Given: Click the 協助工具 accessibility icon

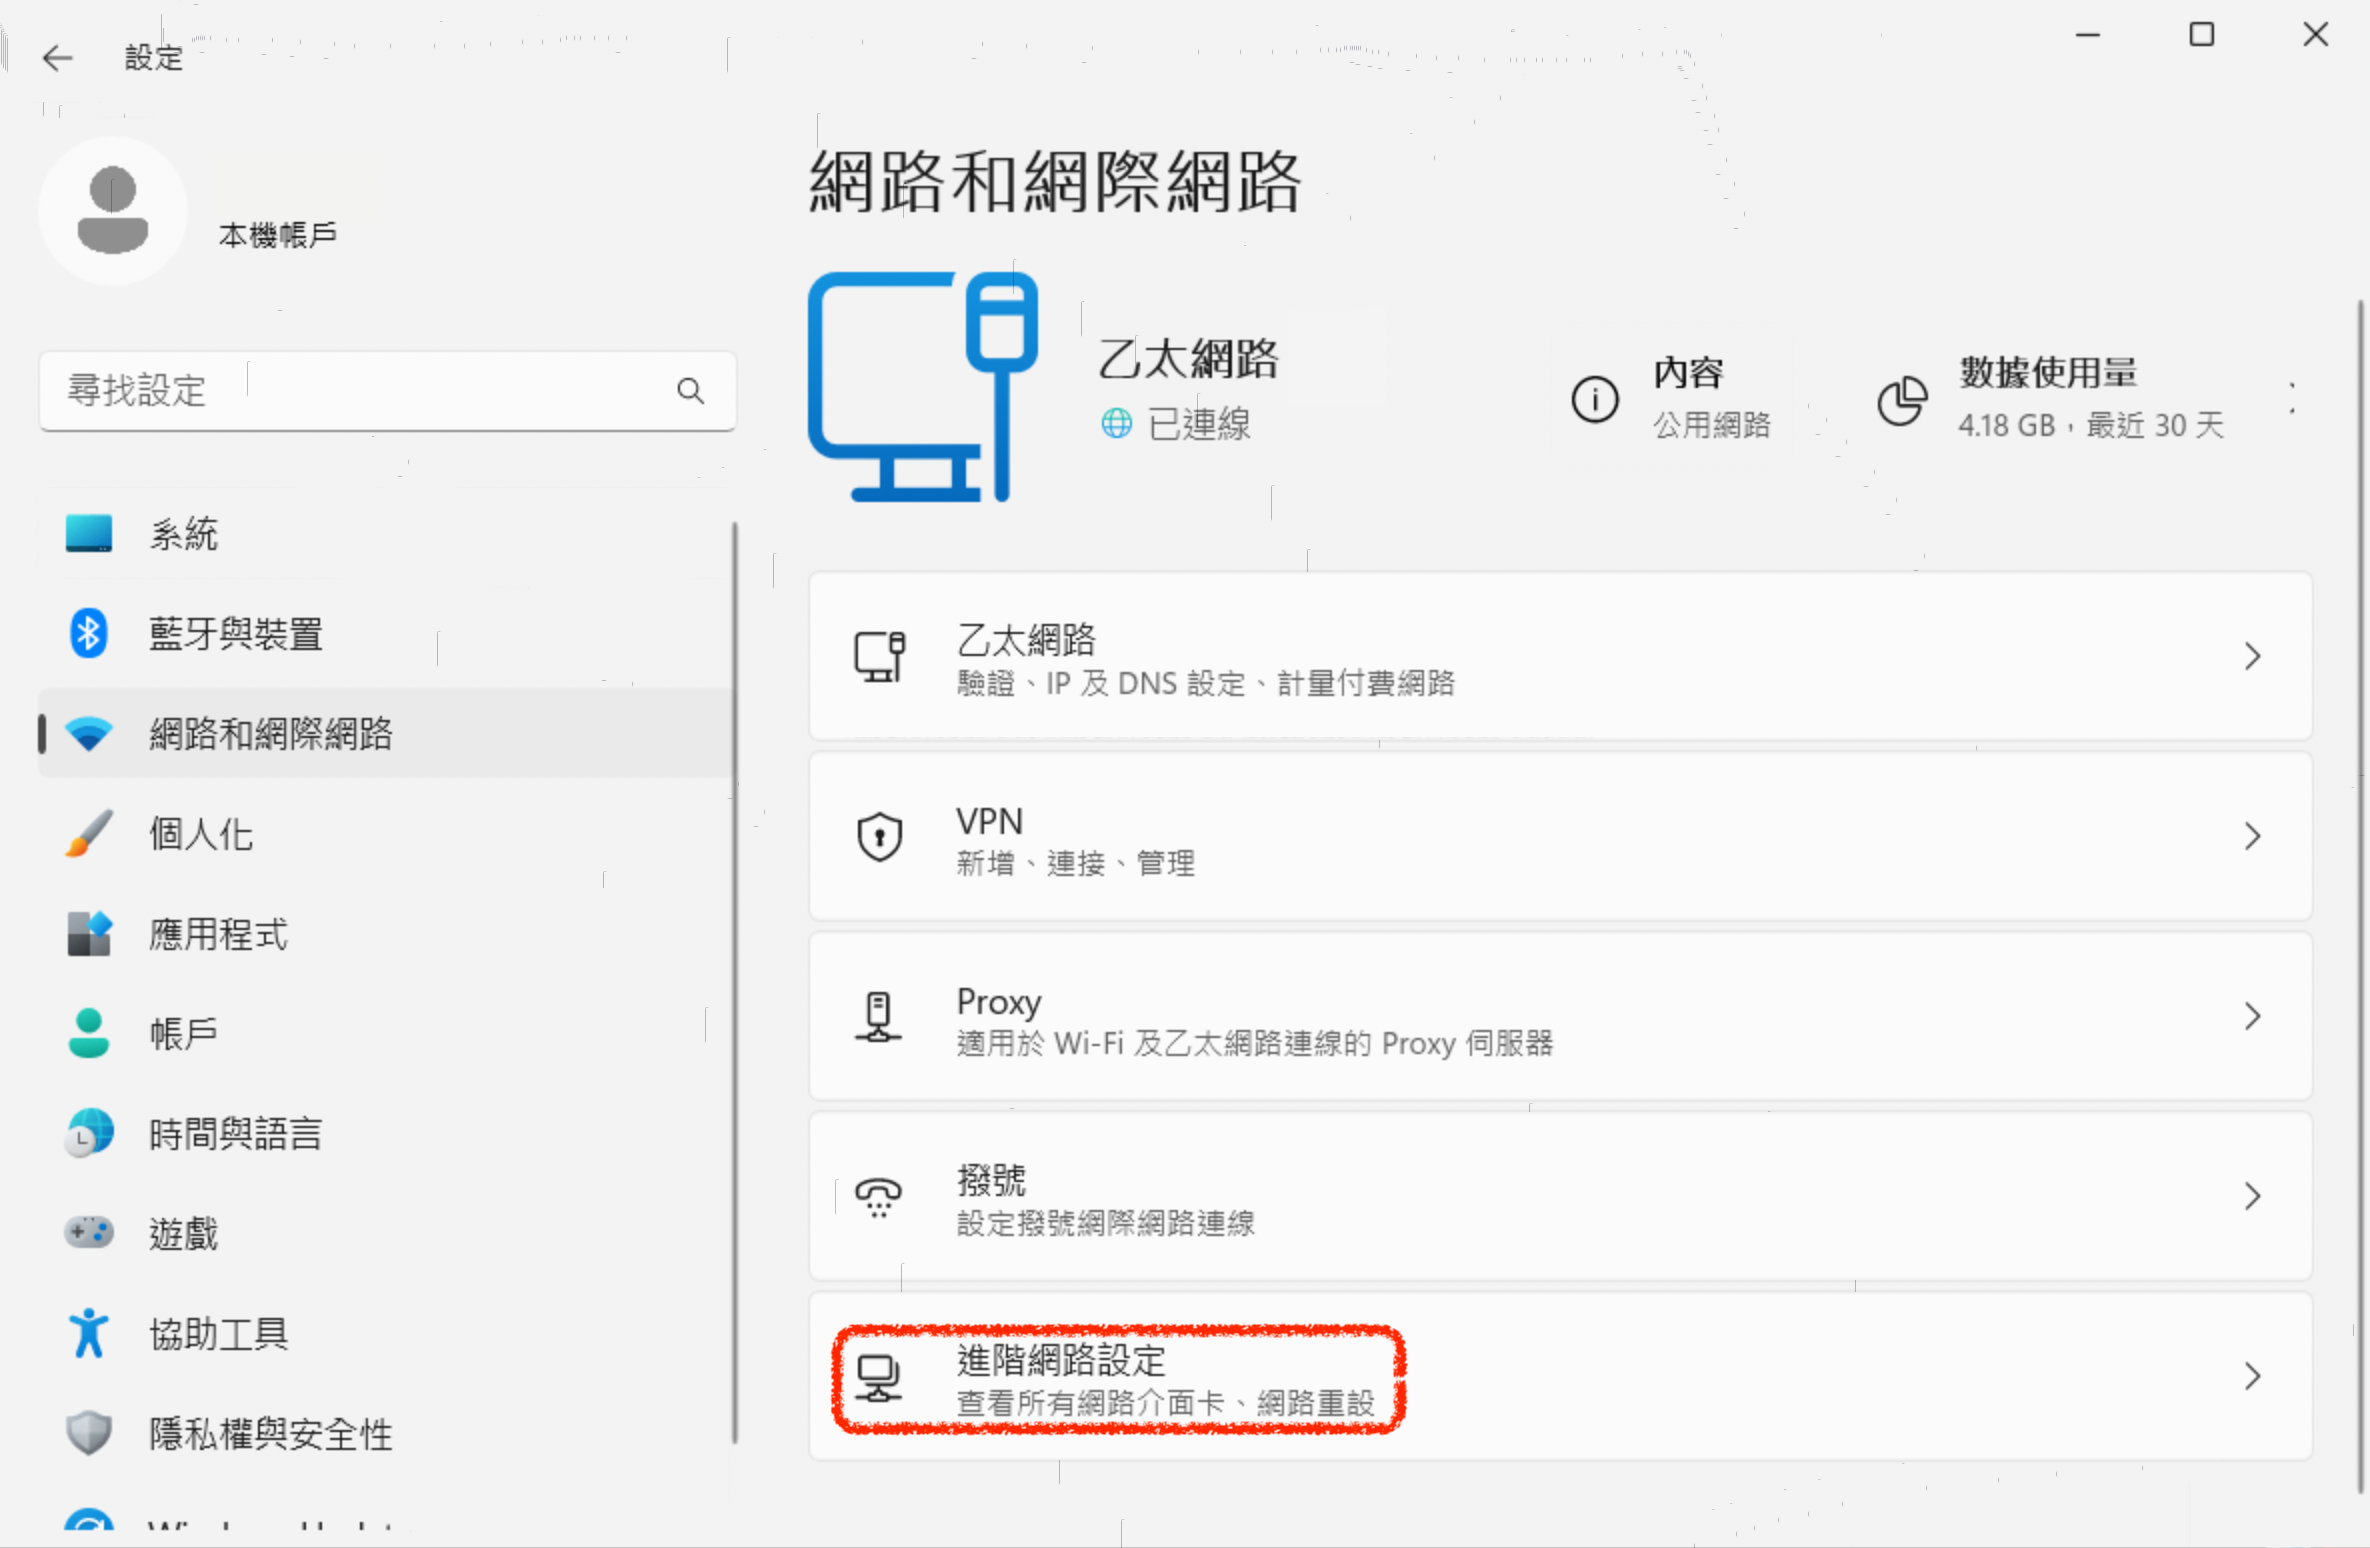Looking at the screenshot, I should (89, 1332).
